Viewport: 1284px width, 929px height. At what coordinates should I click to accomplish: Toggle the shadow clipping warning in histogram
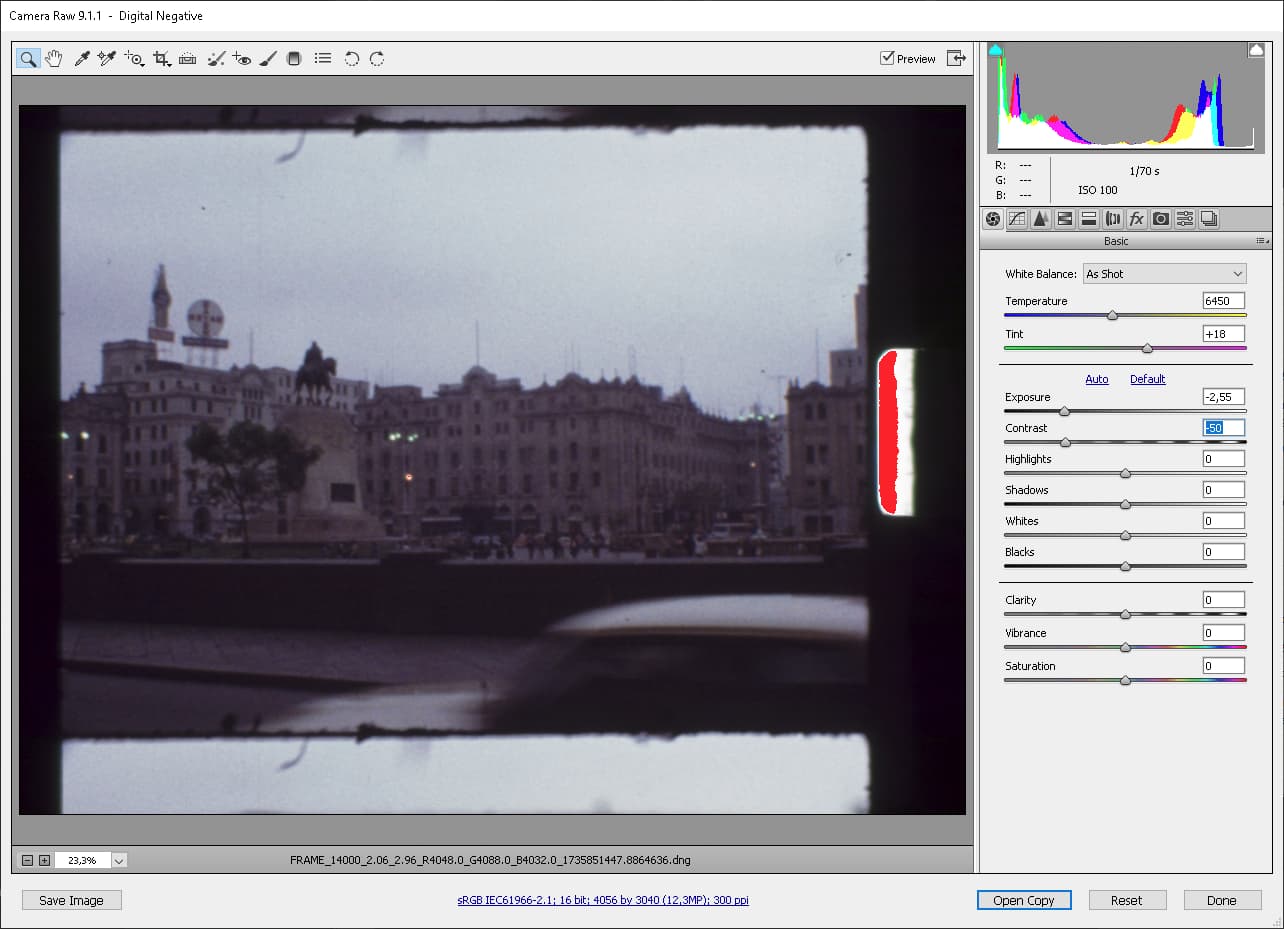[x=995, y=50]
